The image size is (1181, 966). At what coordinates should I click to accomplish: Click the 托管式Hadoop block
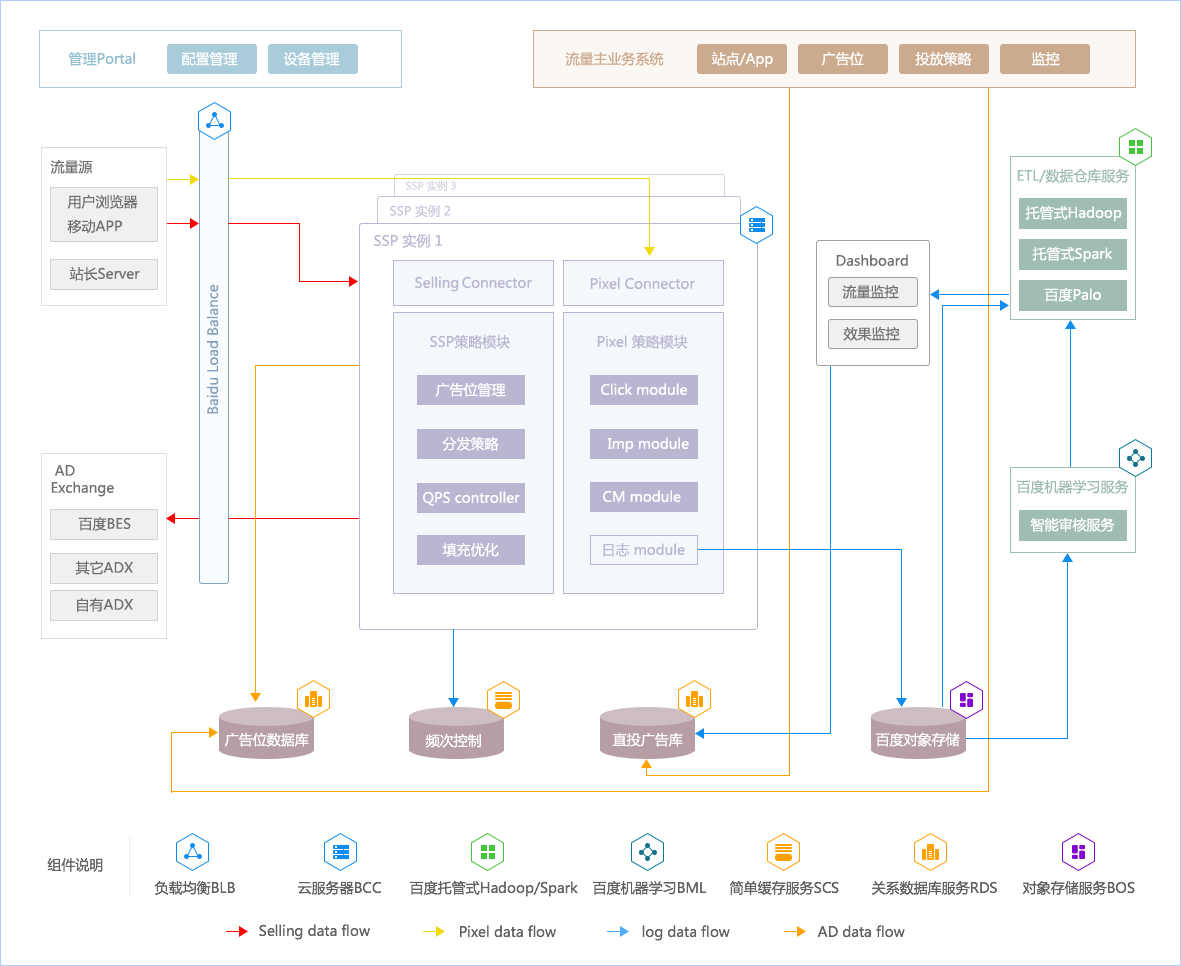pyautogui.click(x=1073, y=213)
